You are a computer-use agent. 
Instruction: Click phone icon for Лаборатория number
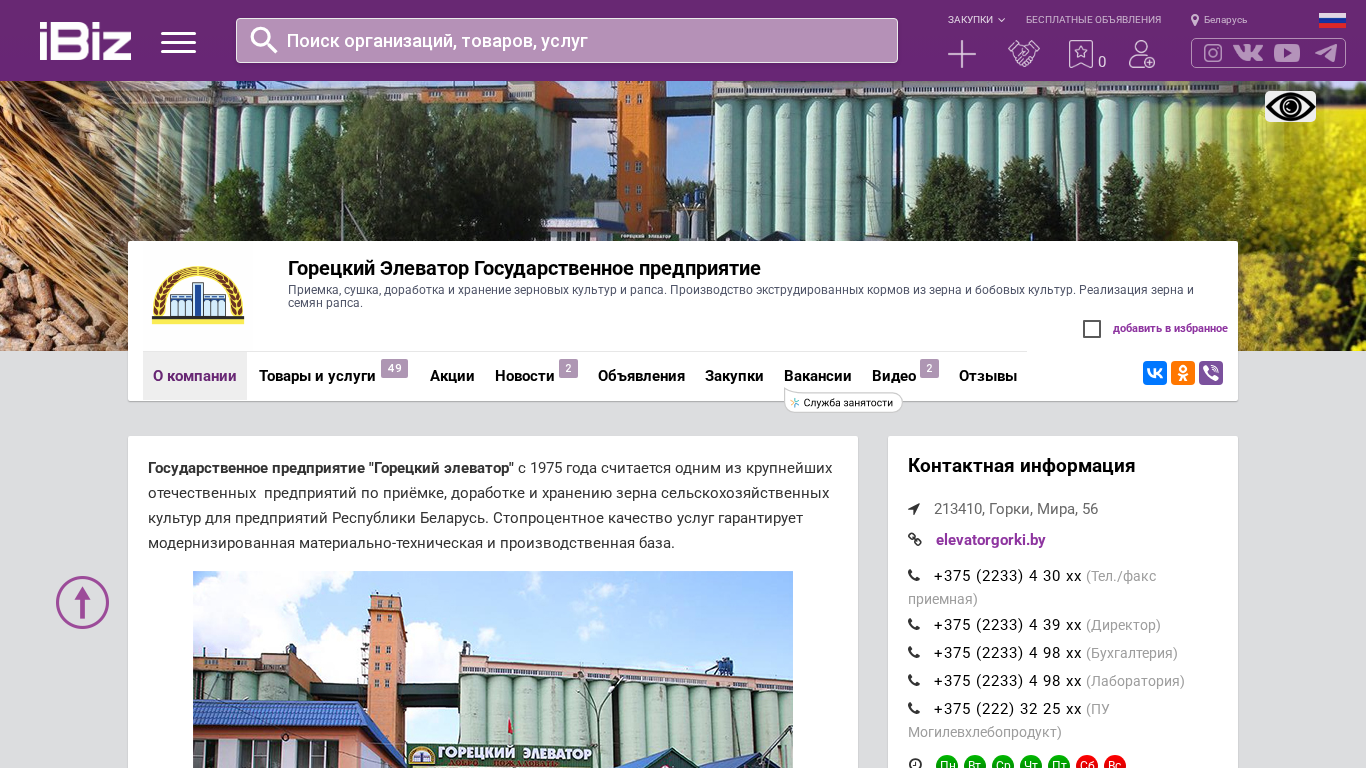coord(914,681)
